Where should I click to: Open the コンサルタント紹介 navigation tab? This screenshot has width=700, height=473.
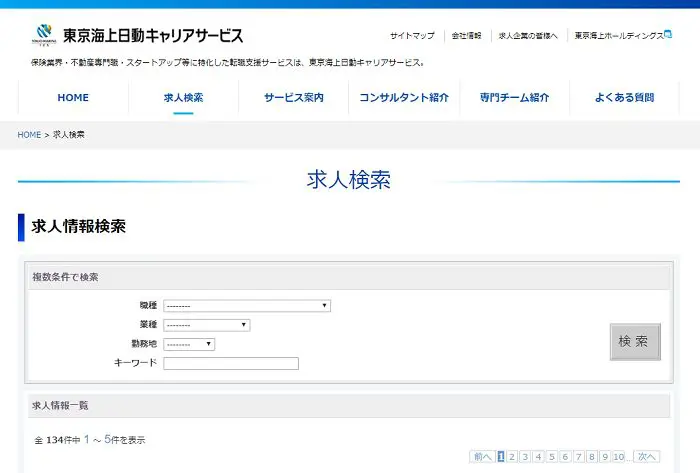pos(404,97)
